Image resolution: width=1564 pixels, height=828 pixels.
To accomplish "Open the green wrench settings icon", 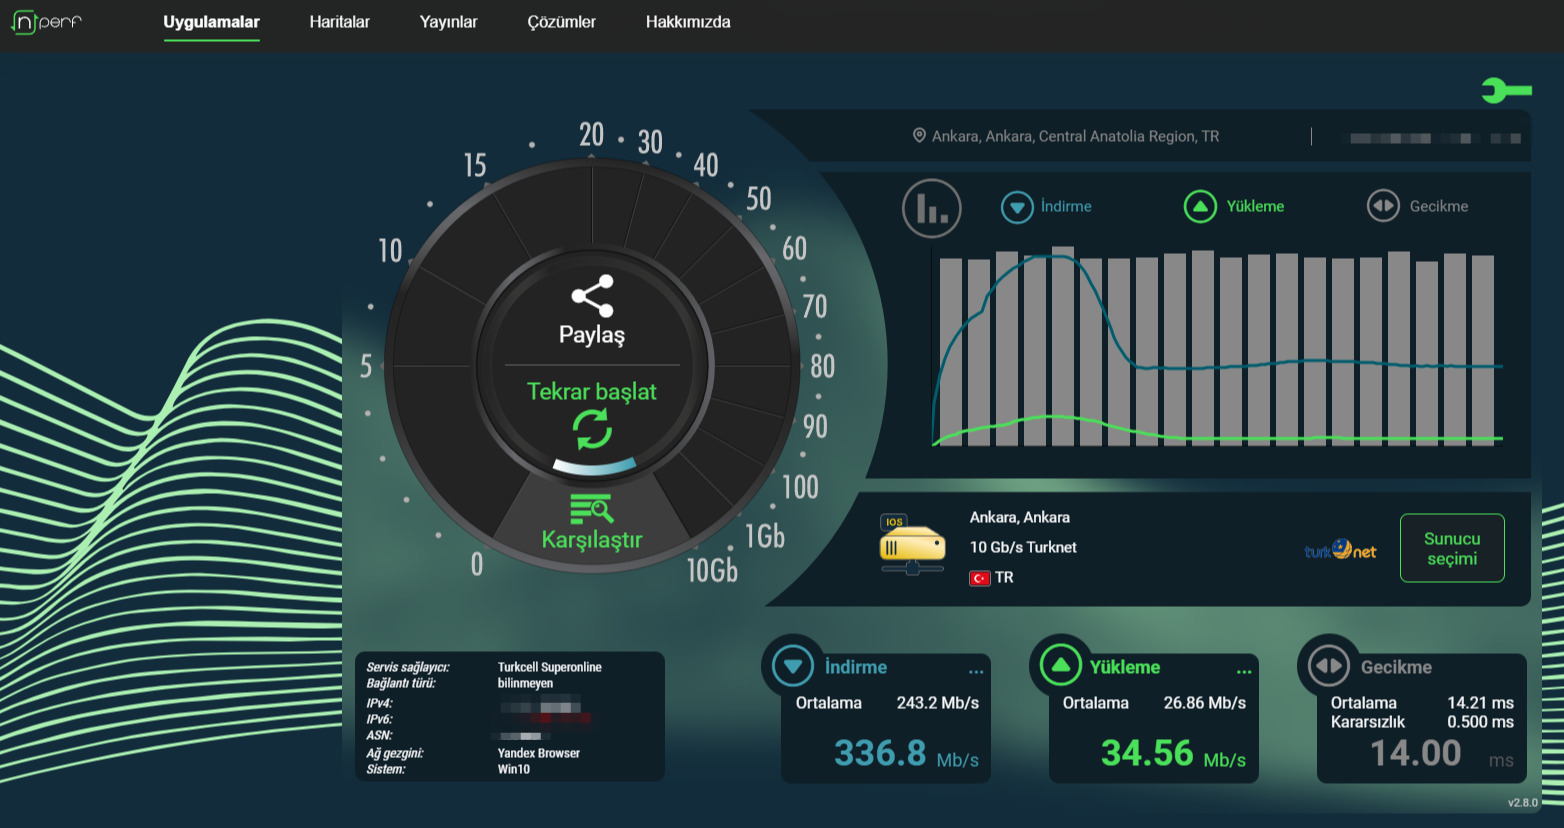I will click(1507, 91).
